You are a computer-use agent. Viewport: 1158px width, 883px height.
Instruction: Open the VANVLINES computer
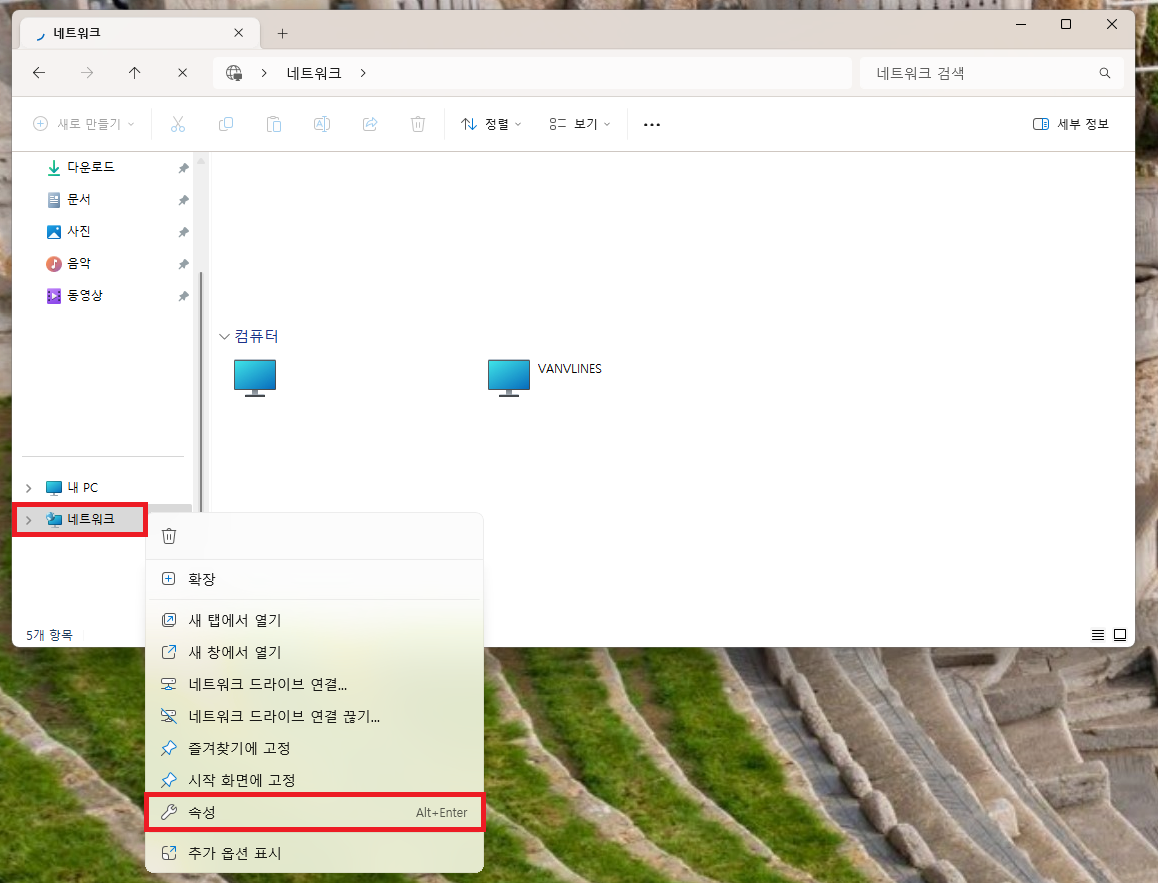(508, 378)
